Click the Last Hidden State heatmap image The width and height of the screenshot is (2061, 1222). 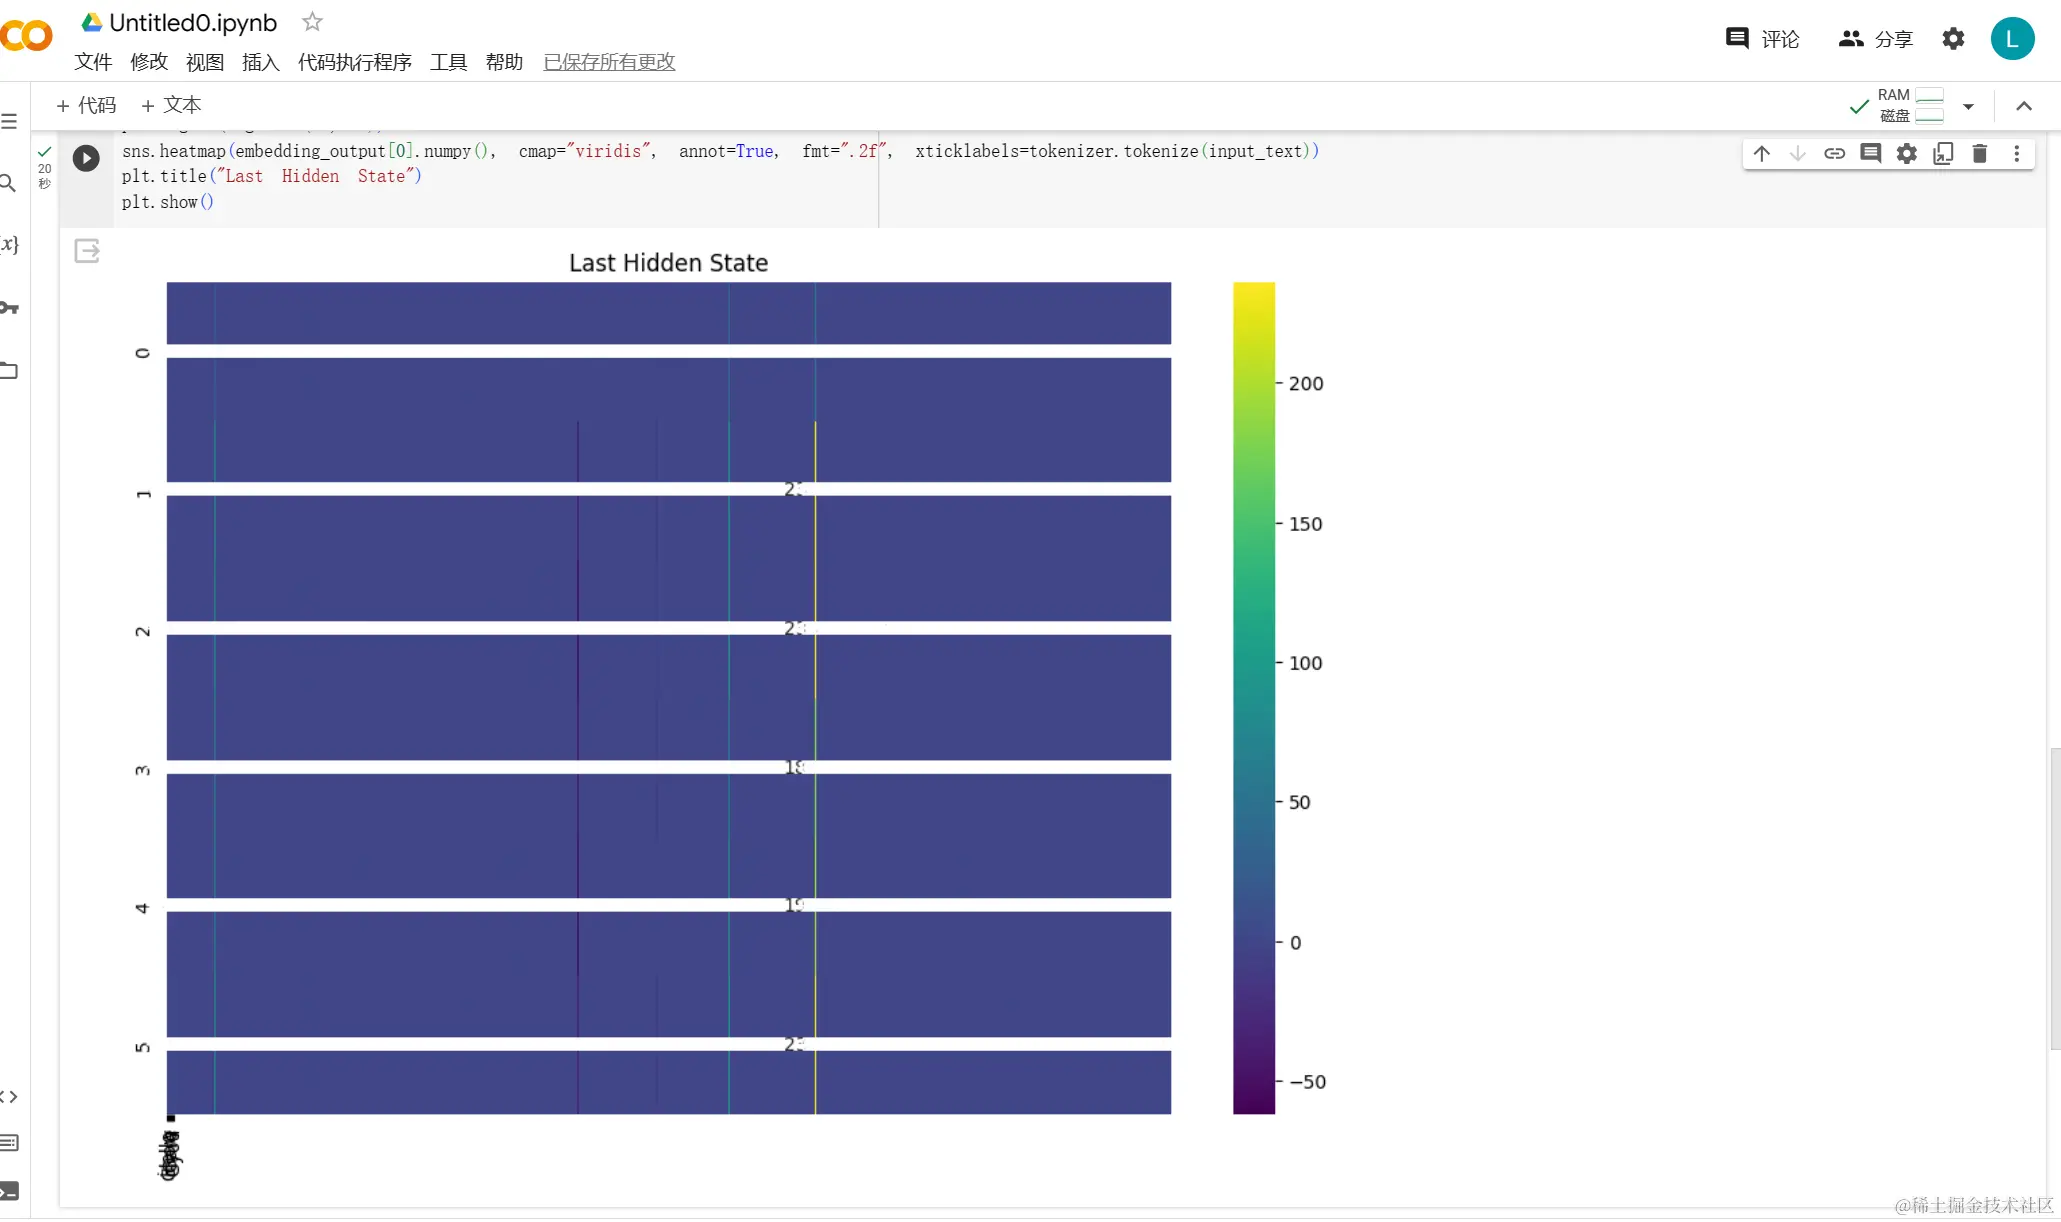click(x=668, y=698)
